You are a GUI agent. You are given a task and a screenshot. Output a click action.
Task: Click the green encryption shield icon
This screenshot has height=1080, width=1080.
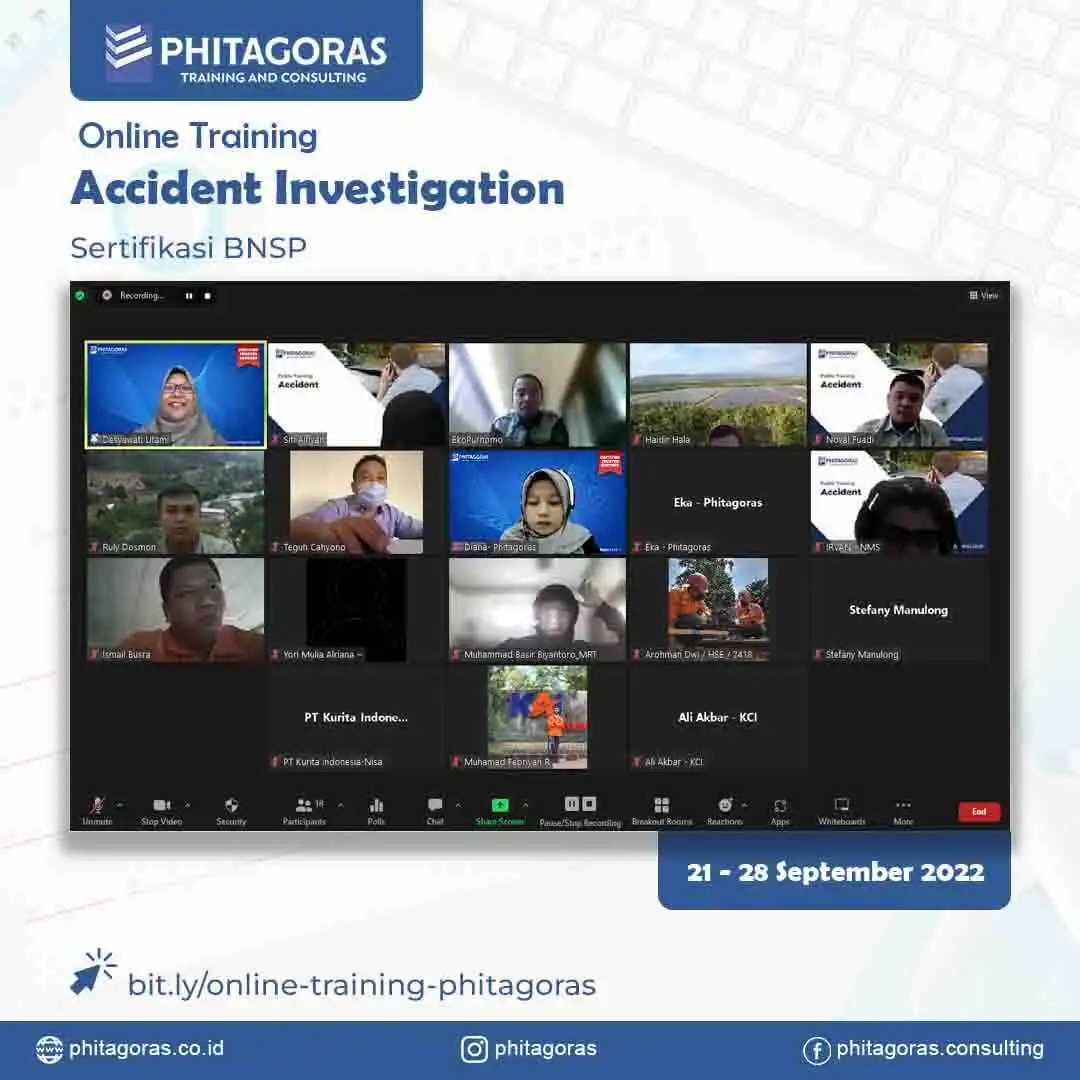(x=80, y=295)
